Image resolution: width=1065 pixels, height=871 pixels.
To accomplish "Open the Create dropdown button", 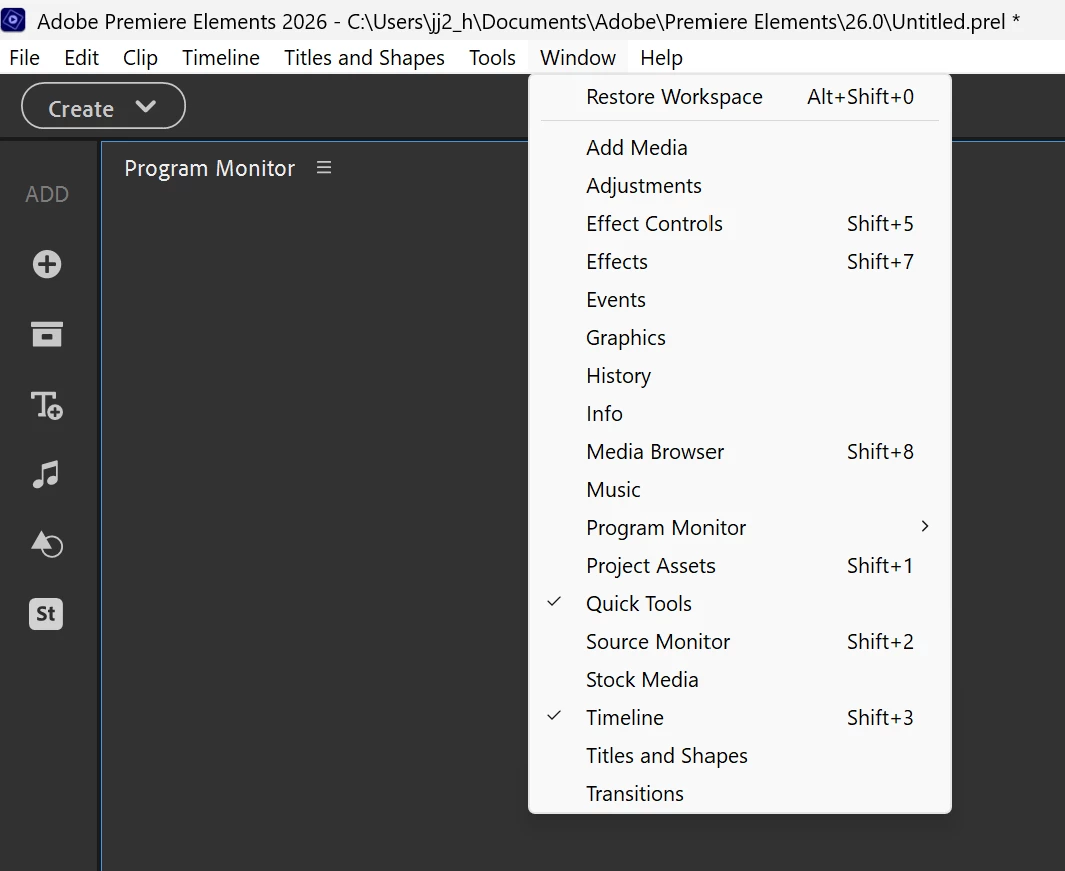I will click(103, 106).
